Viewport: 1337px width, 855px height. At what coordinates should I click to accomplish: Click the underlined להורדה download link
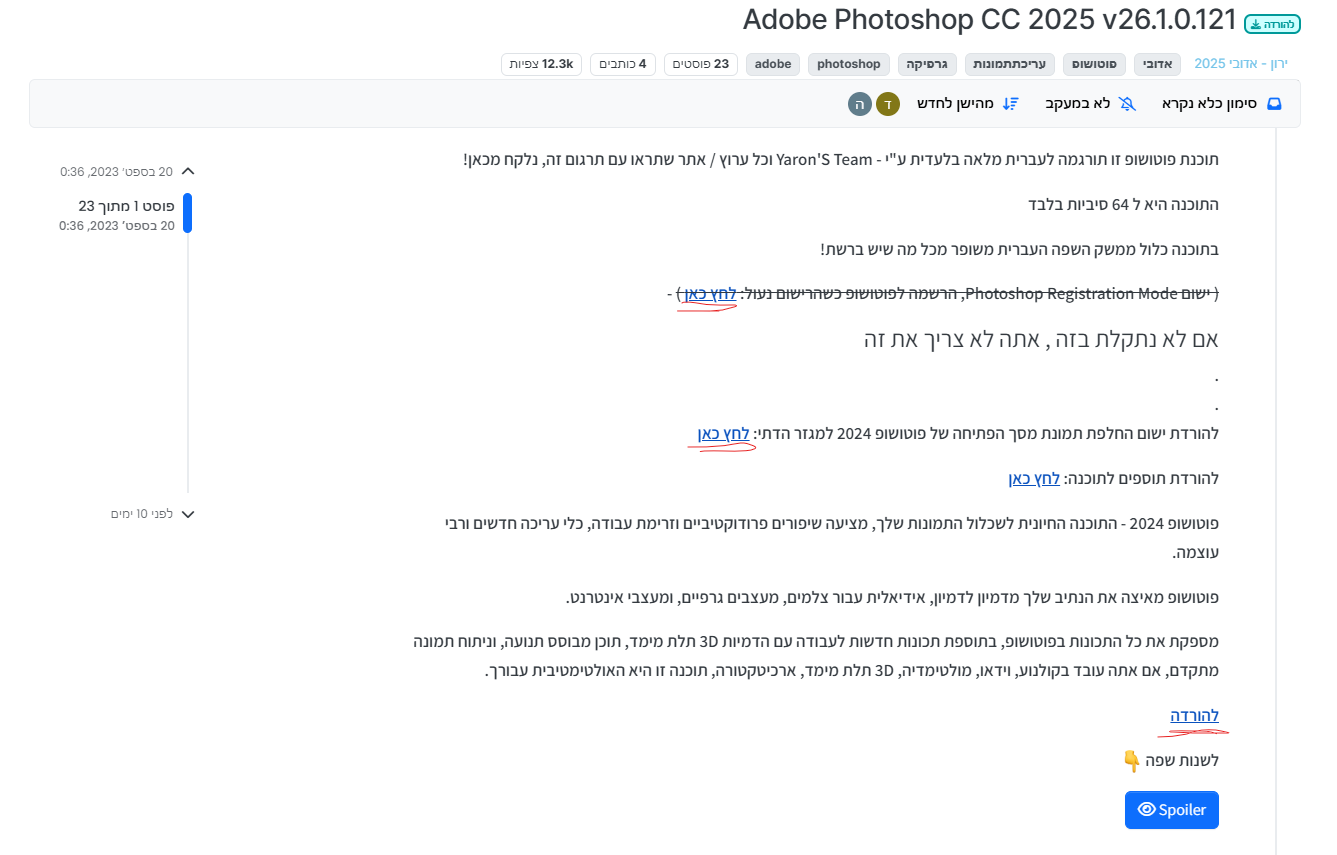[x=1195, y=716]
